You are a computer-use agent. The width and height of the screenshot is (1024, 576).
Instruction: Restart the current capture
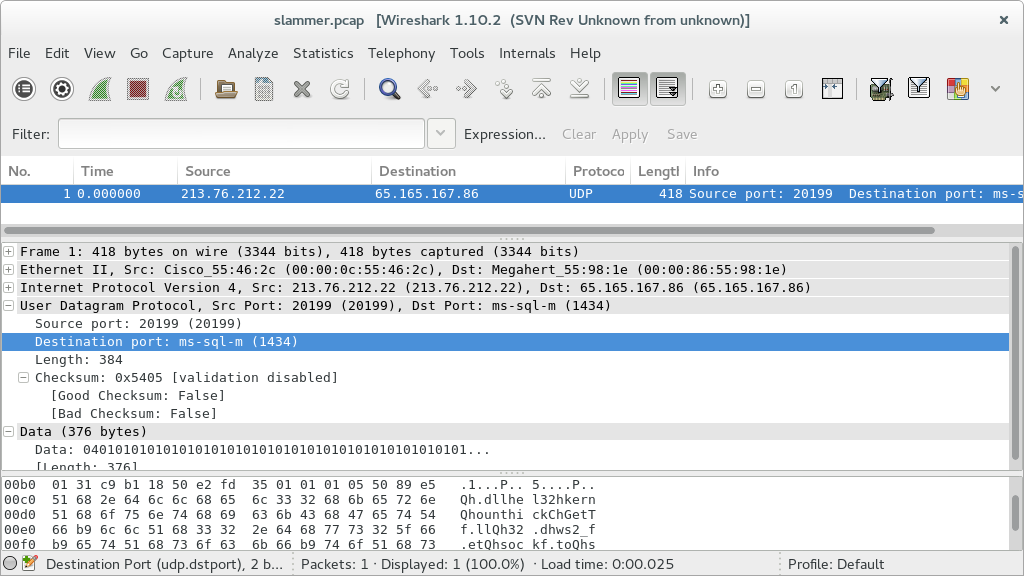click(x=176, y=89)
